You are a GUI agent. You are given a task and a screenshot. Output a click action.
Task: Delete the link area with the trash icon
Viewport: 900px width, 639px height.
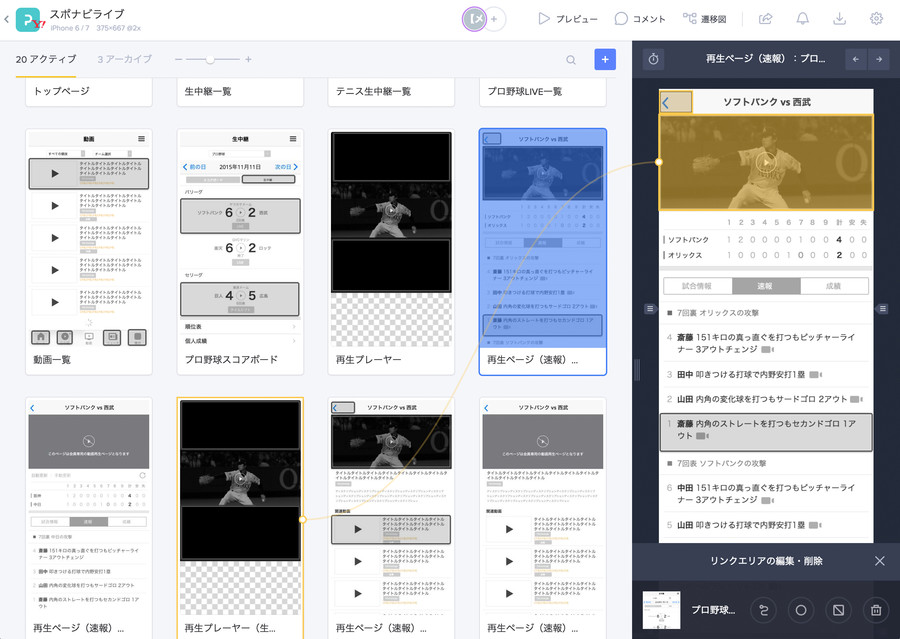tap(876, 610)
